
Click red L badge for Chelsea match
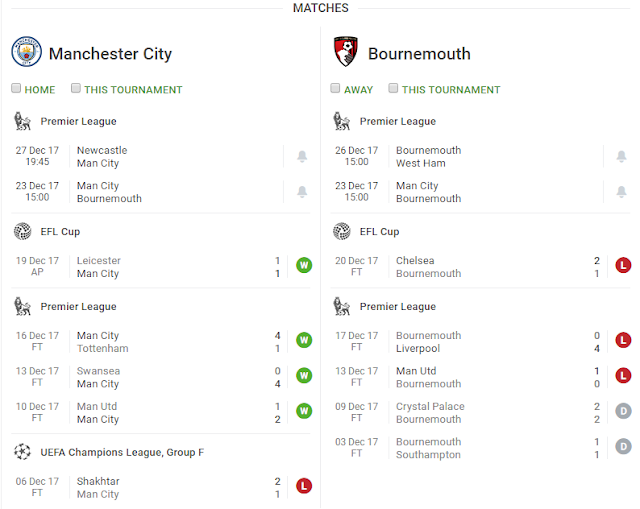point(623,266)
